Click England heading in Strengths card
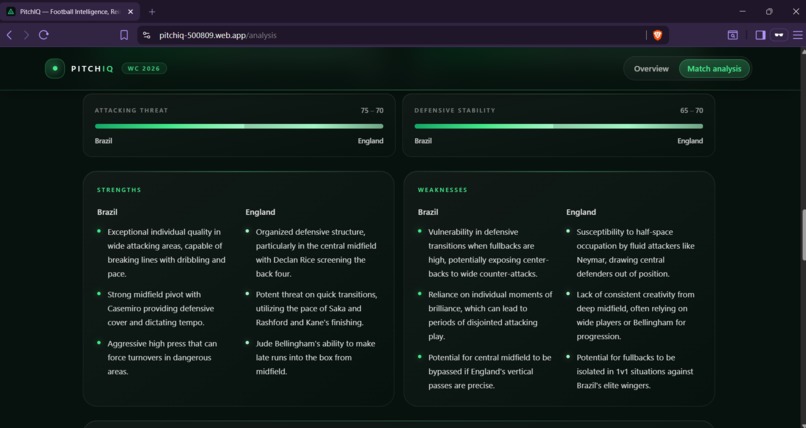Viewport: 806px width, 428px height. (x=260, y=212)
